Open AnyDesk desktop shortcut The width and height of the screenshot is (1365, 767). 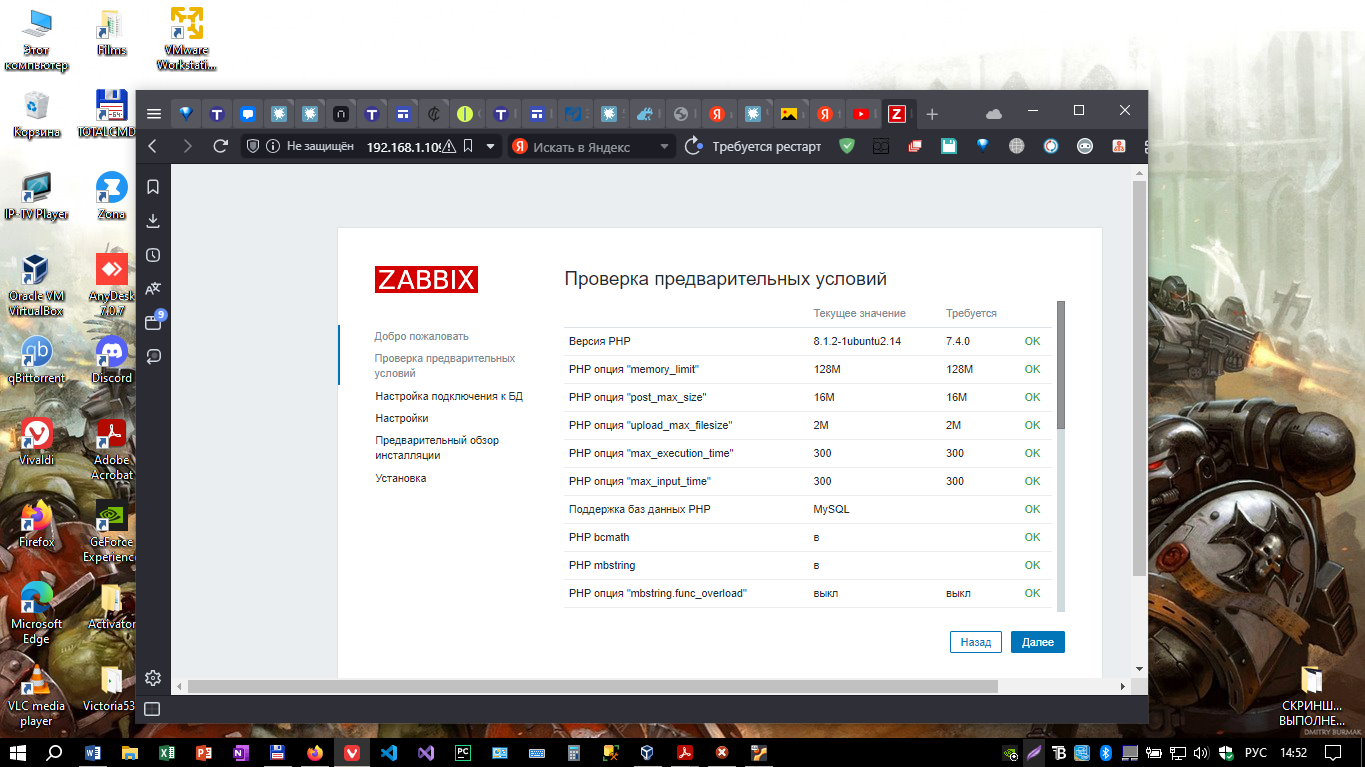click(x=111, y=285)
